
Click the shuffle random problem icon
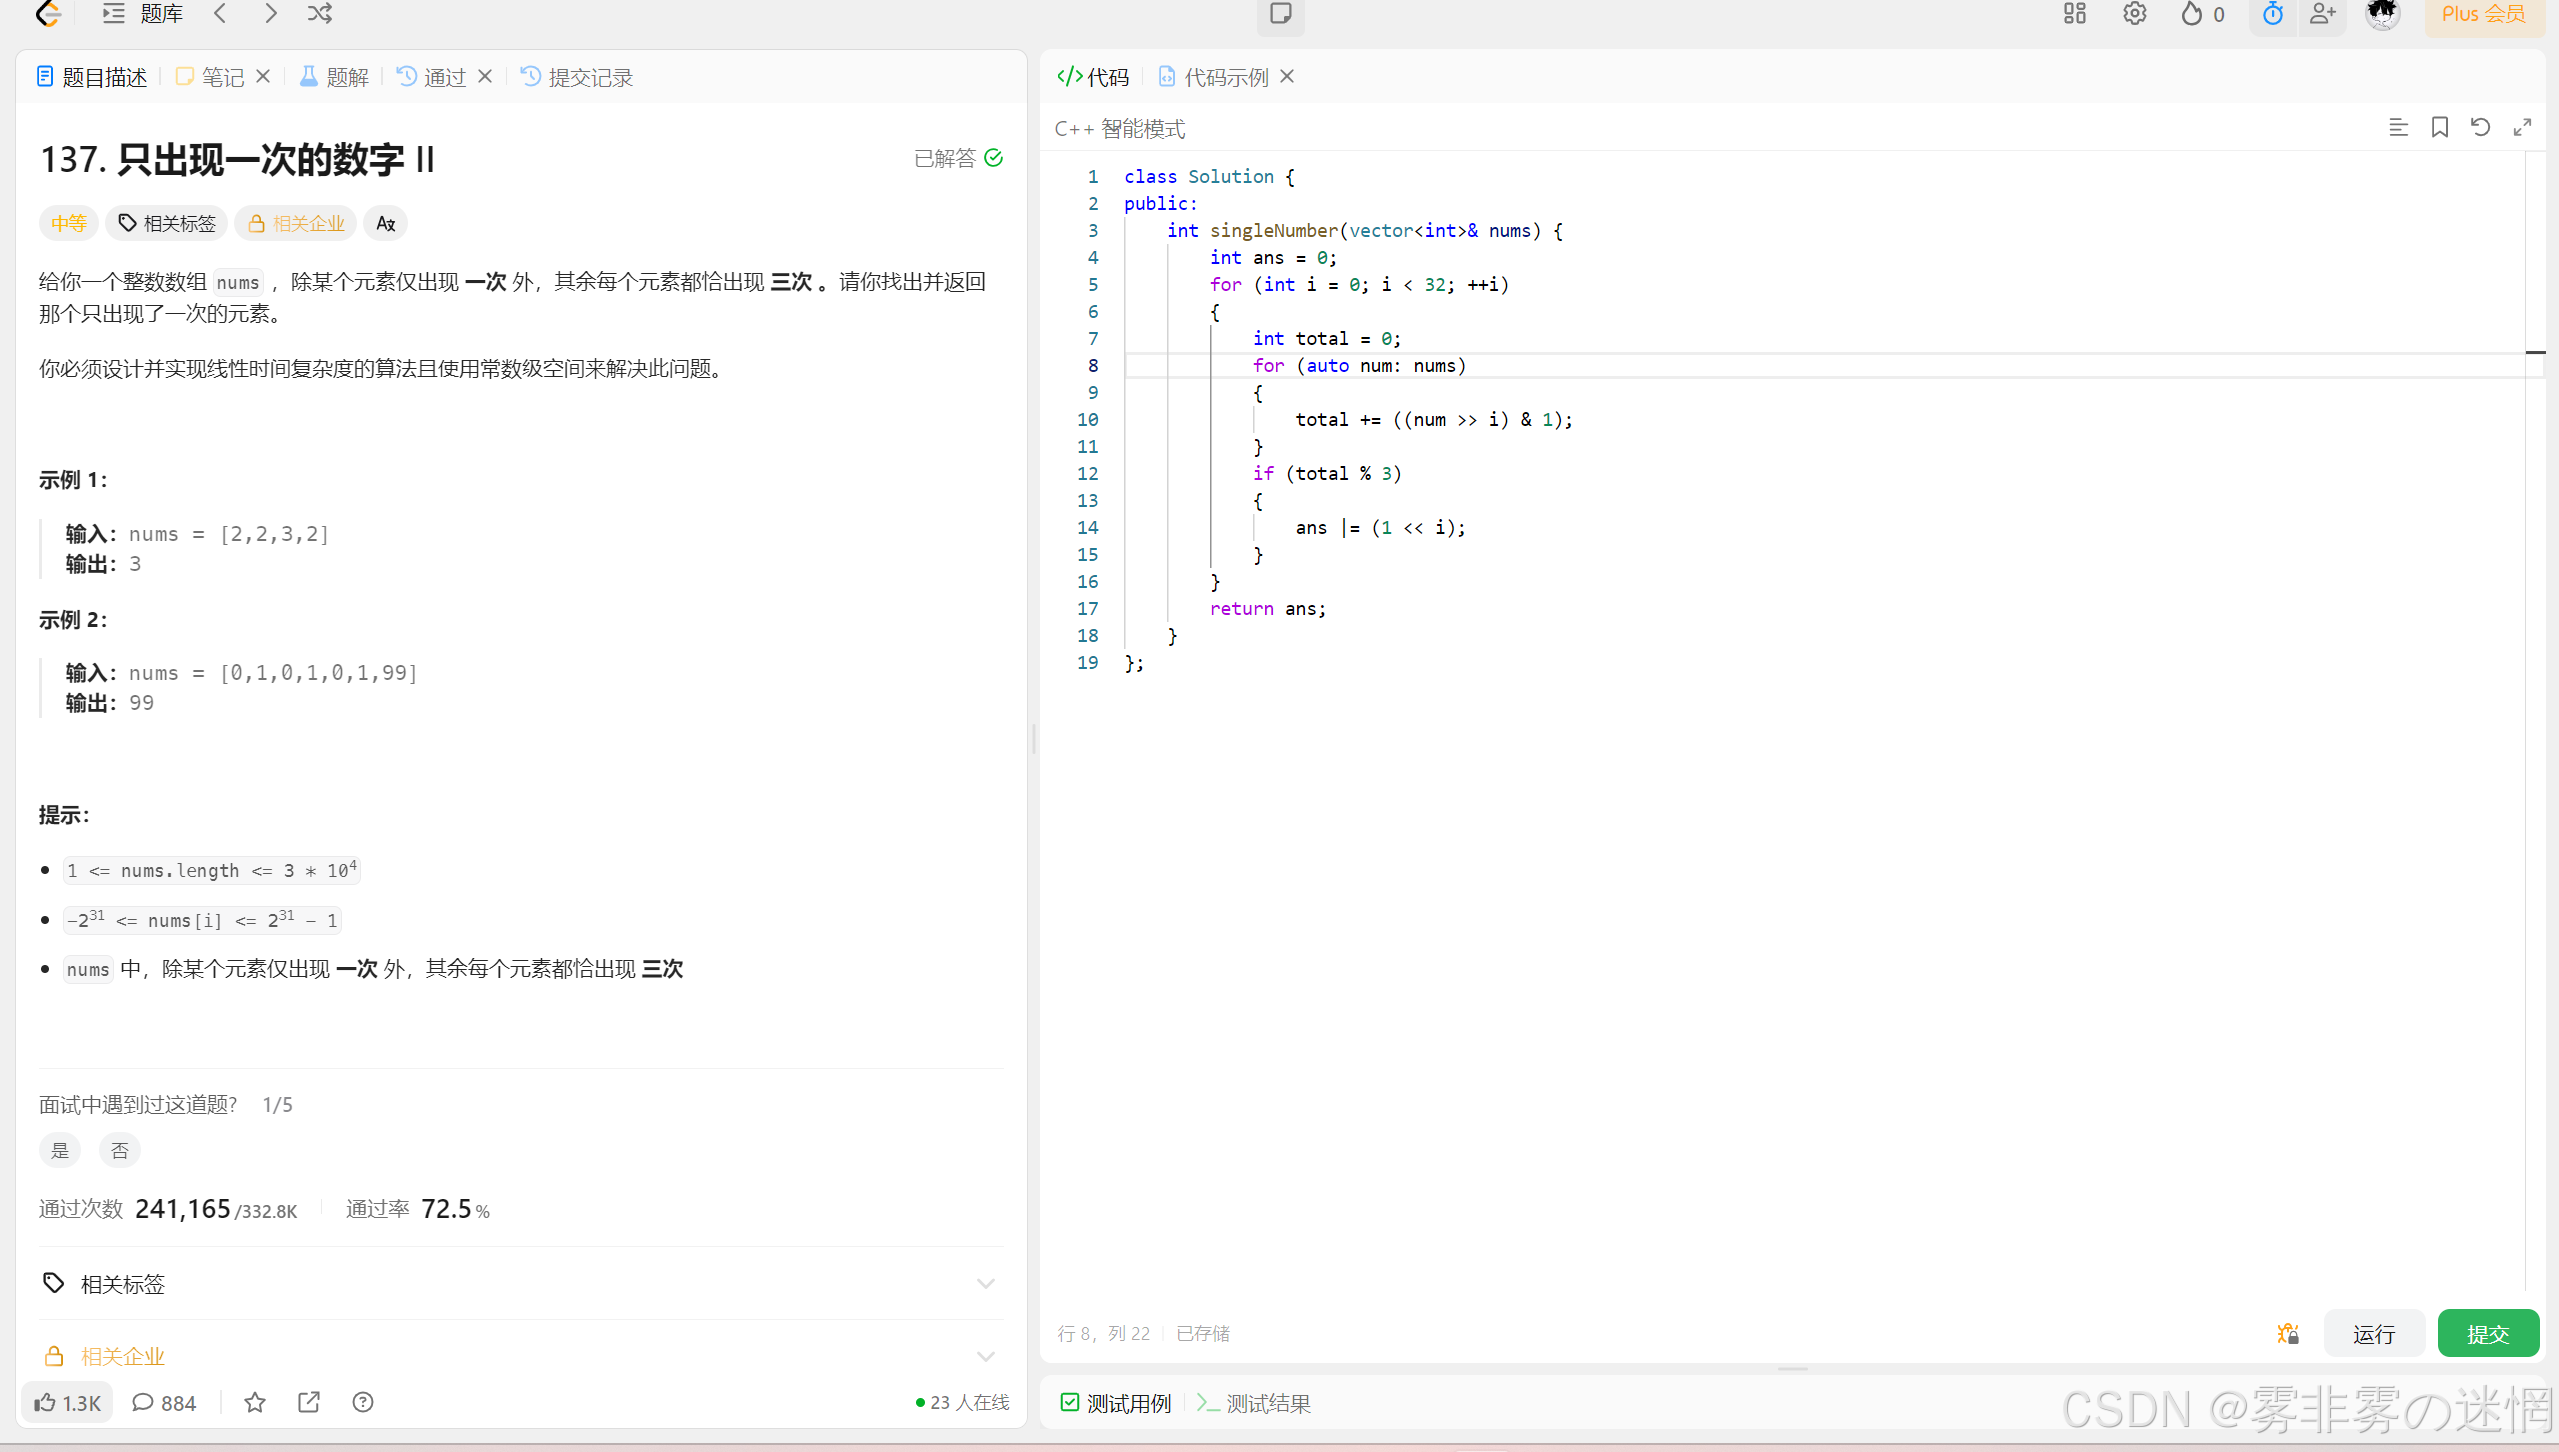pyautogui.click(x=319, y=14)
